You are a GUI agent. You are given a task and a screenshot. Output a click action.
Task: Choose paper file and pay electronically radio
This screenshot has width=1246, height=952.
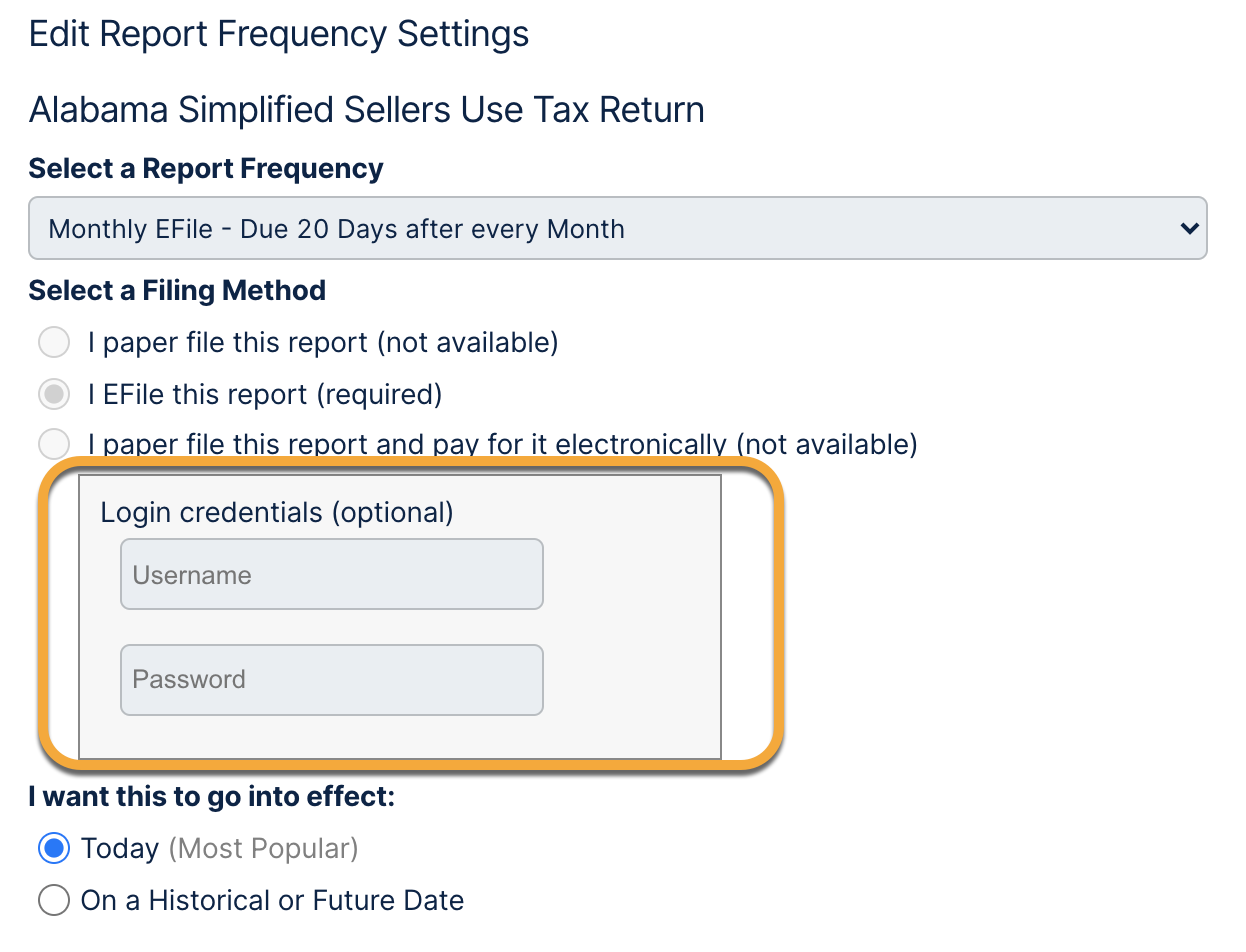point(54,443)
